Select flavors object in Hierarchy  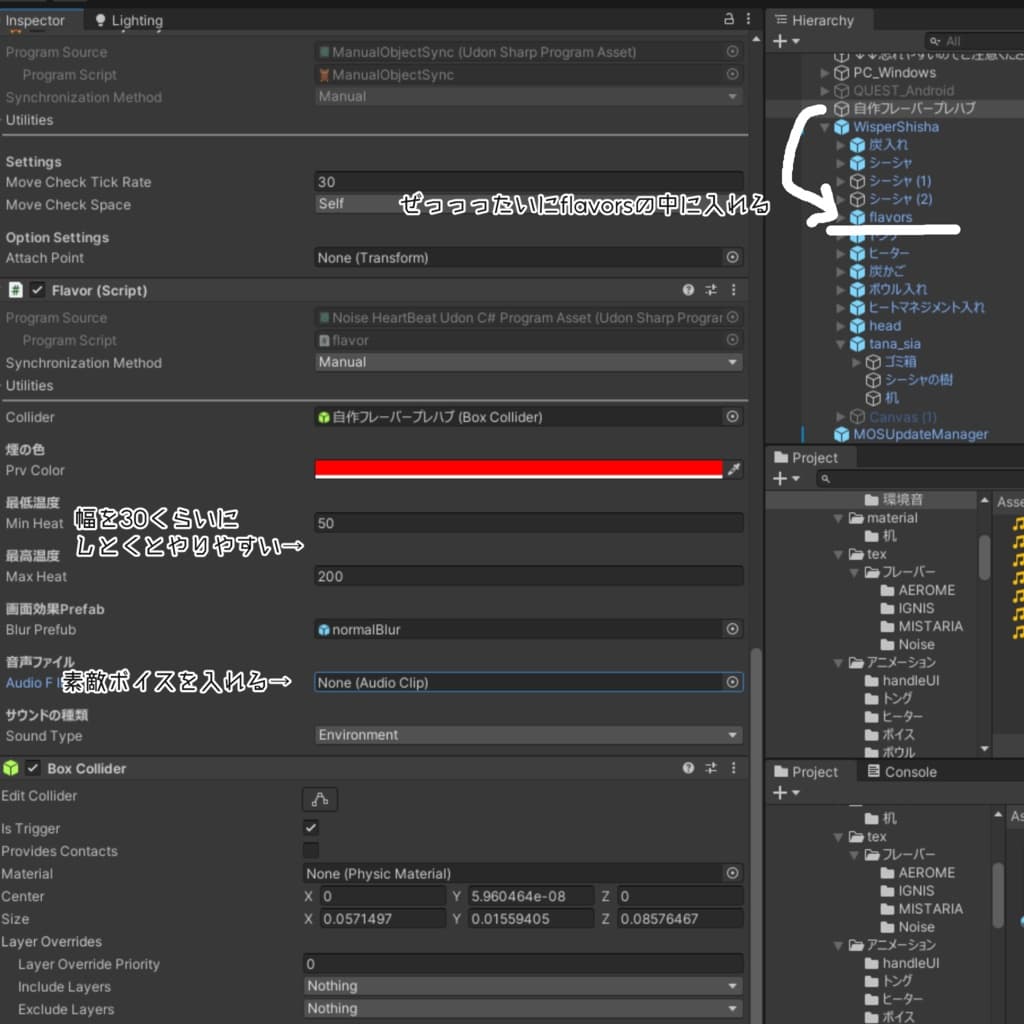click(890, 217)
